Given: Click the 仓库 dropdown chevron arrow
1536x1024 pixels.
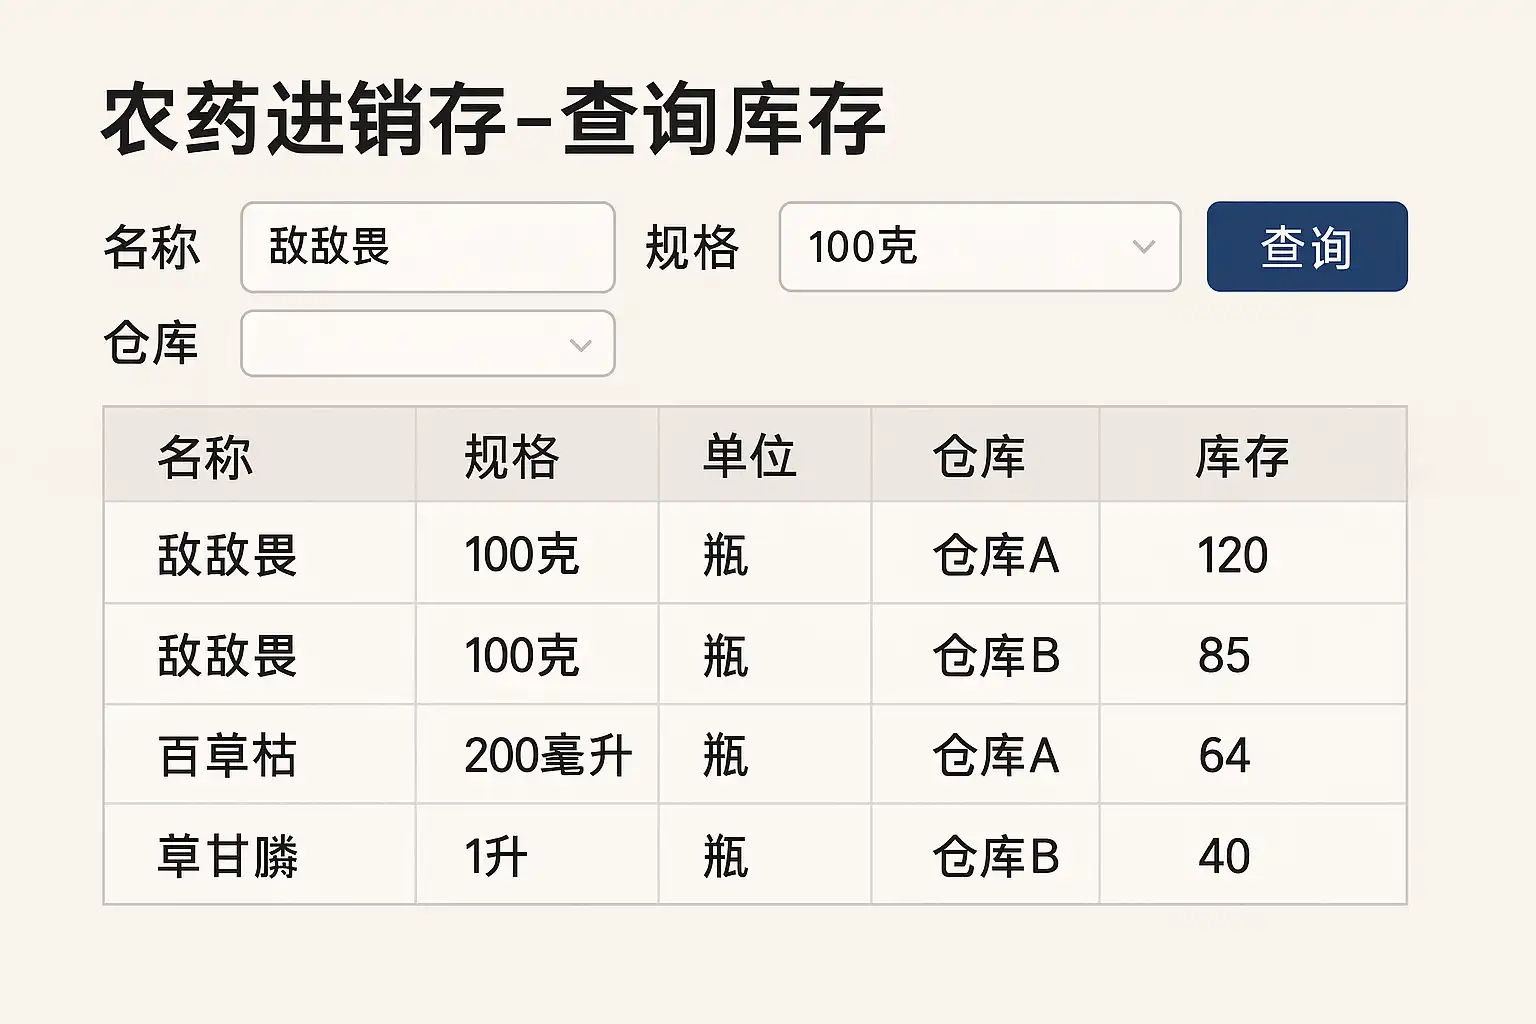Looking at the screenshot, I should (x=580, y=345).
